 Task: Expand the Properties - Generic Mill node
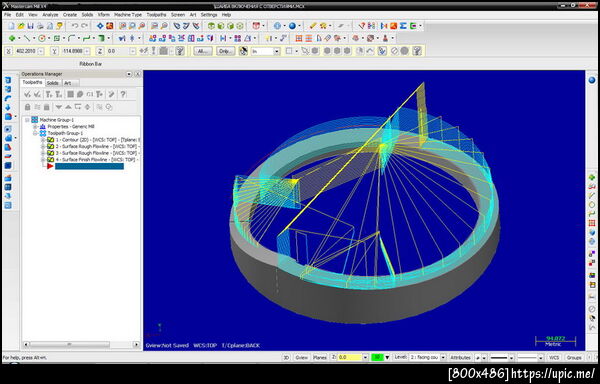click(35, 127)
